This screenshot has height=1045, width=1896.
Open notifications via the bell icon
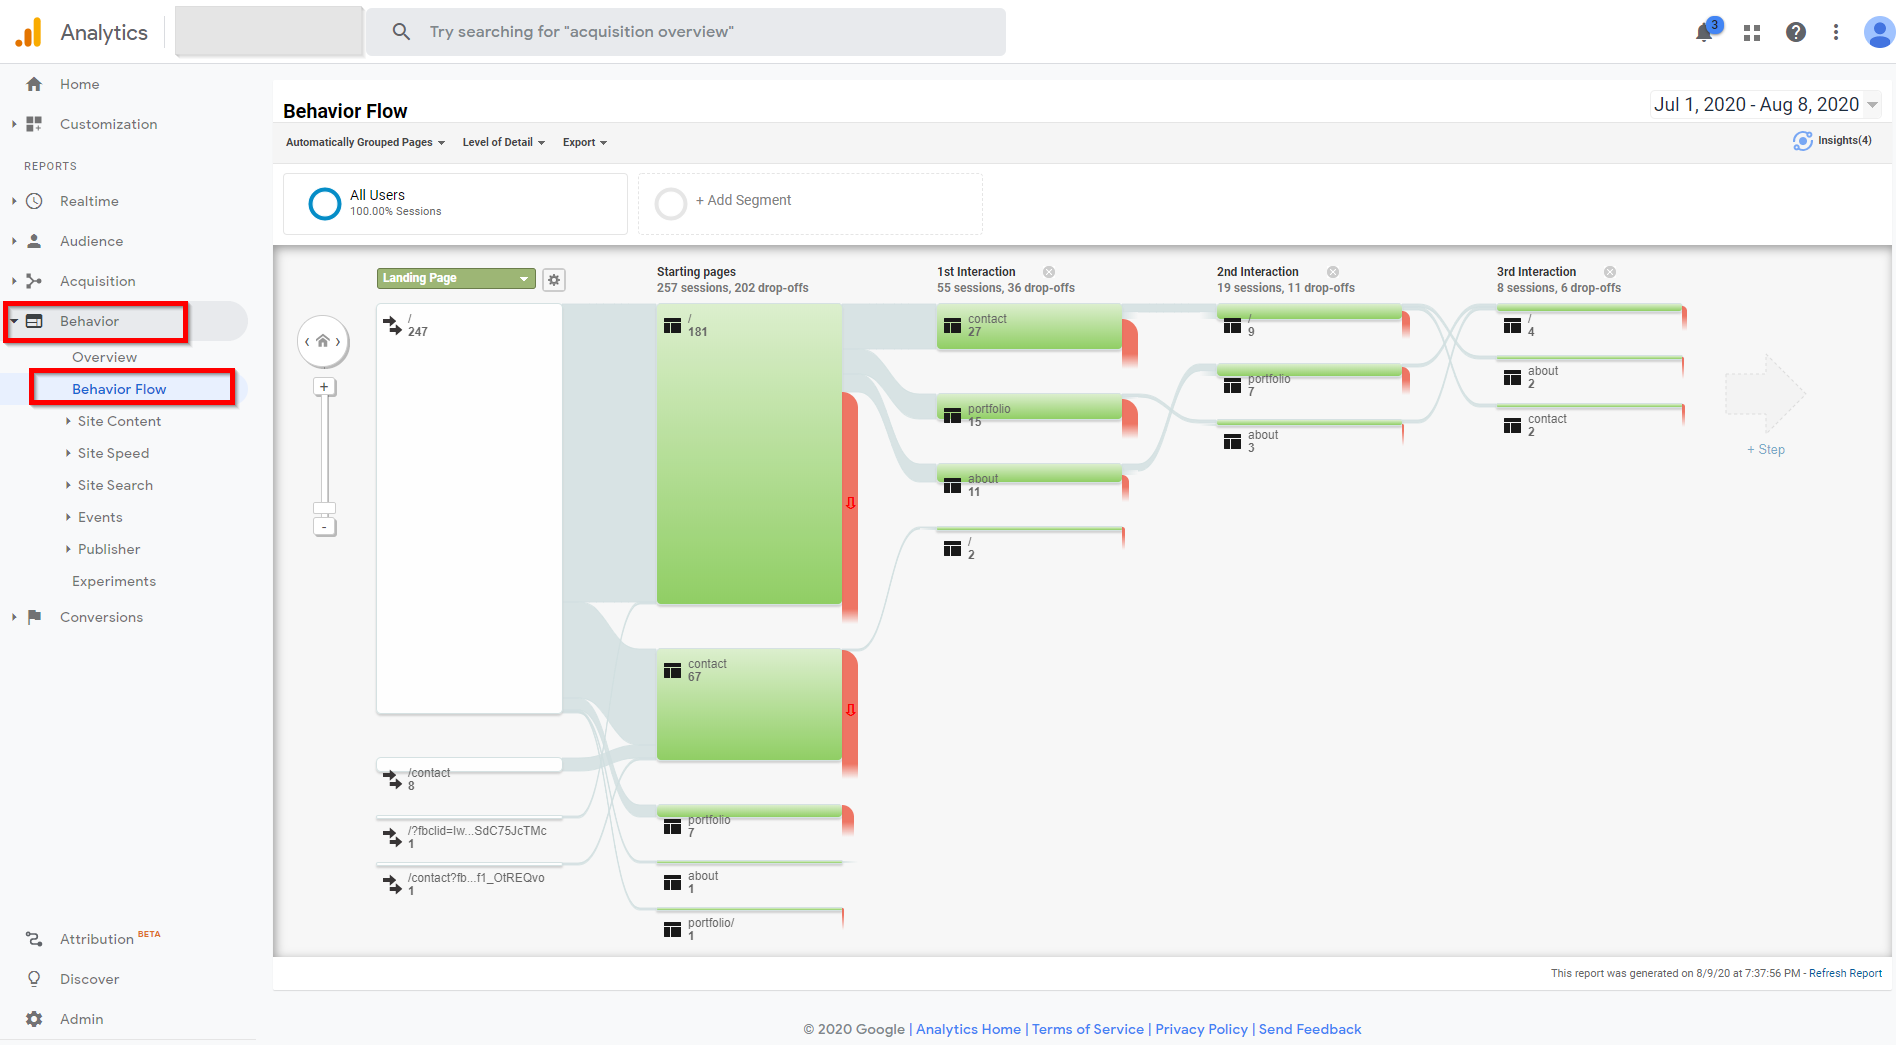[1703, 32]
